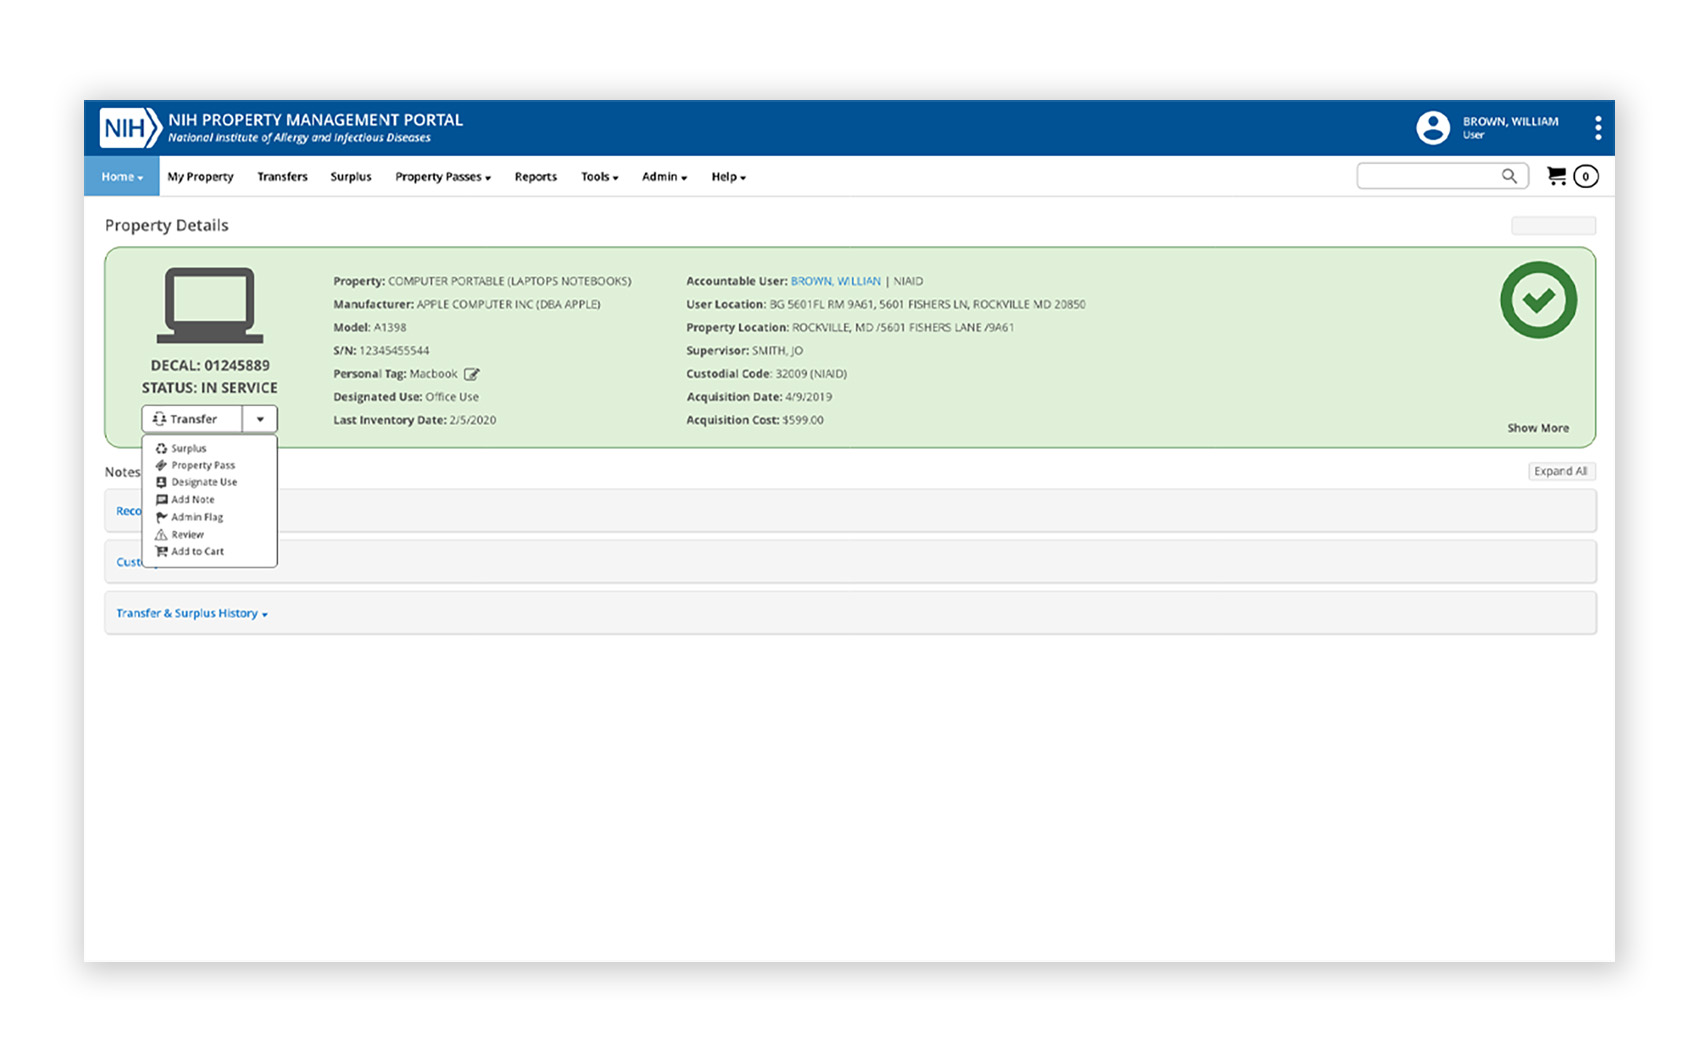
Task: Open the shopping cart icon
Action: point(1556,176)
